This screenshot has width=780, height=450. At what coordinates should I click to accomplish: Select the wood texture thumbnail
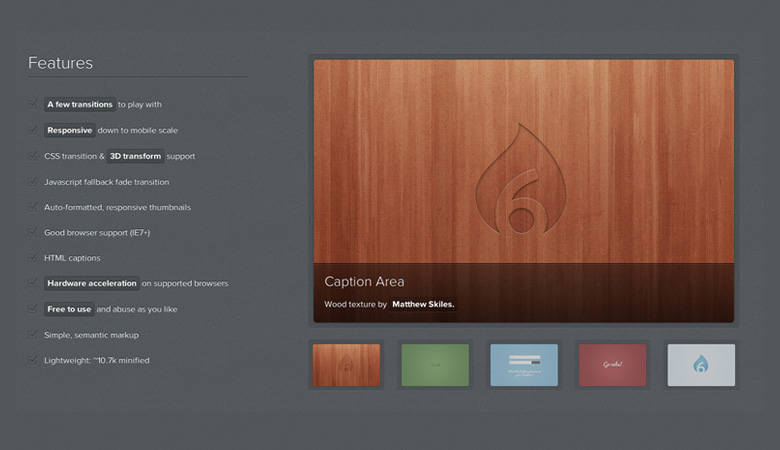tap(346, 365)
